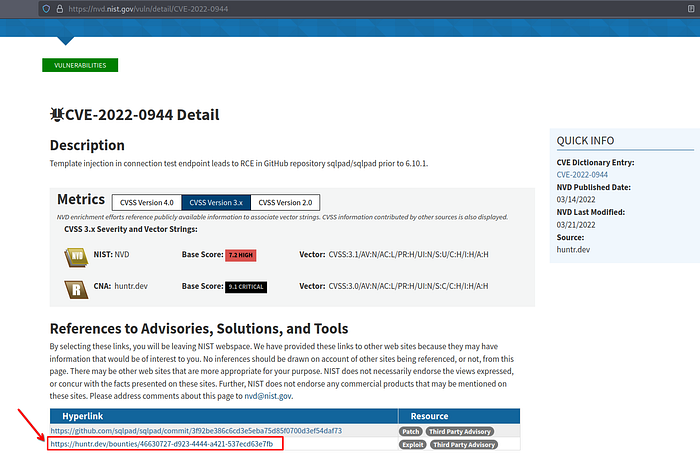Screen dimensions: 700x461
Task: Click the References to Advisories heading
Action: tap(199, 328)
